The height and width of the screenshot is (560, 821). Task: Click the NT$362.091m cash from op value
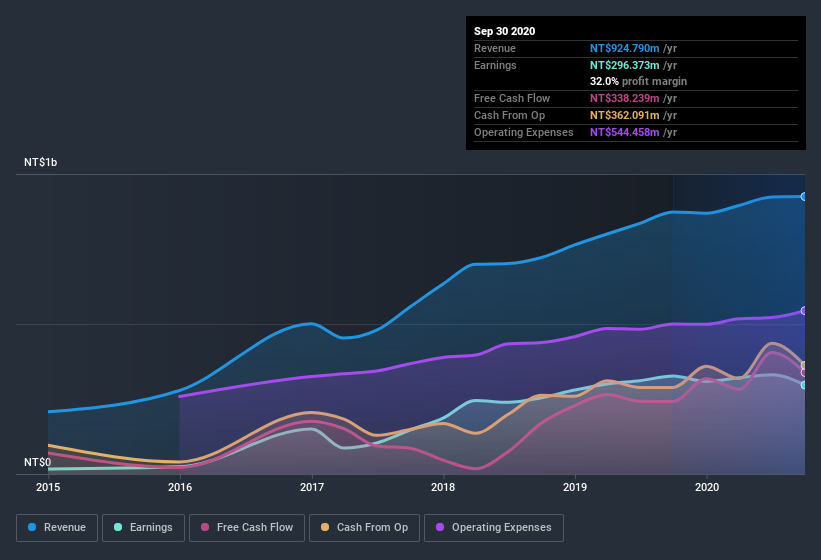pyautogui.click(x=625, y=115)
